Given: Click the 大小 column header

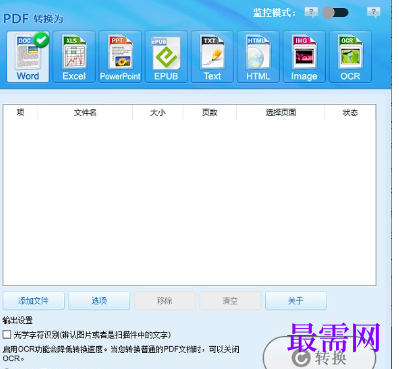Looking at the screenshot, I should click(158, 113).
